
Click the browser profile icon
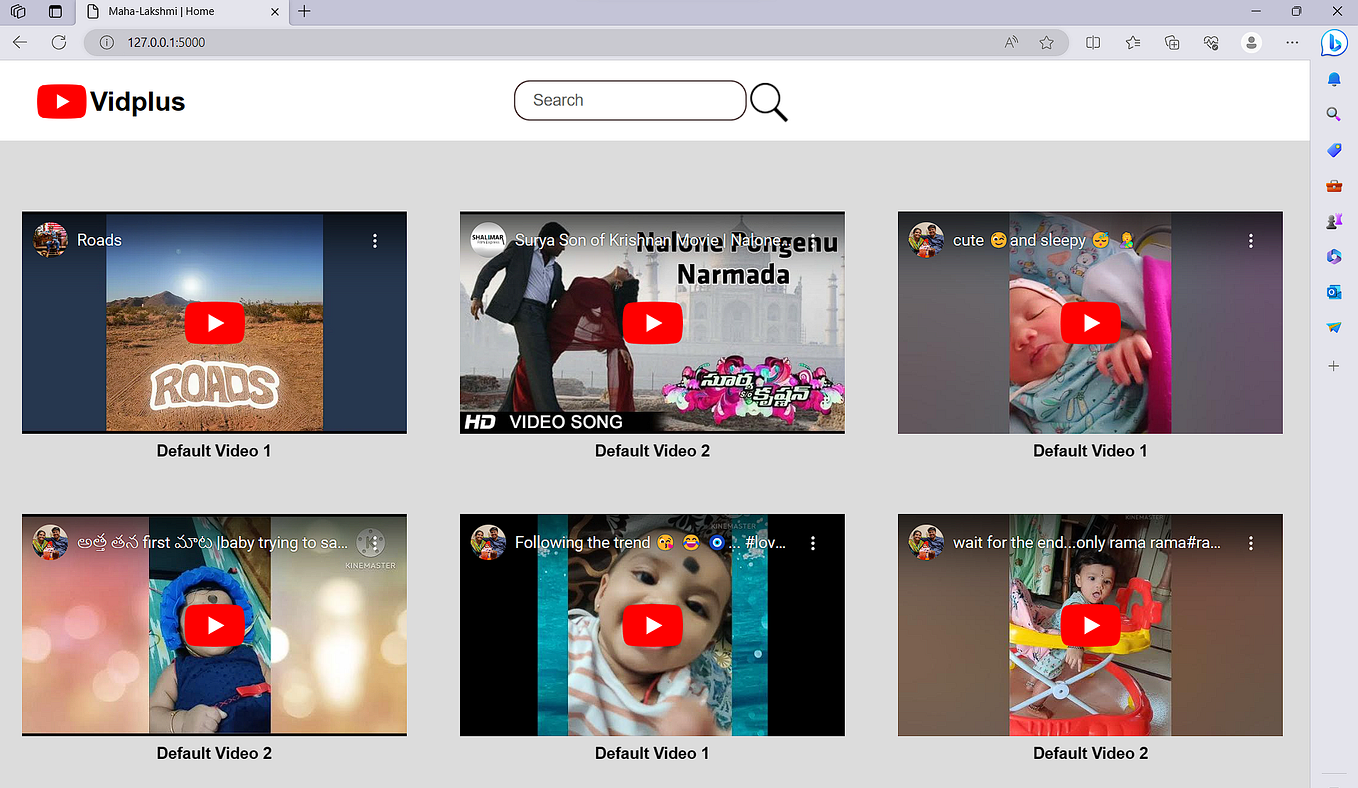[x=1251, y=43]
